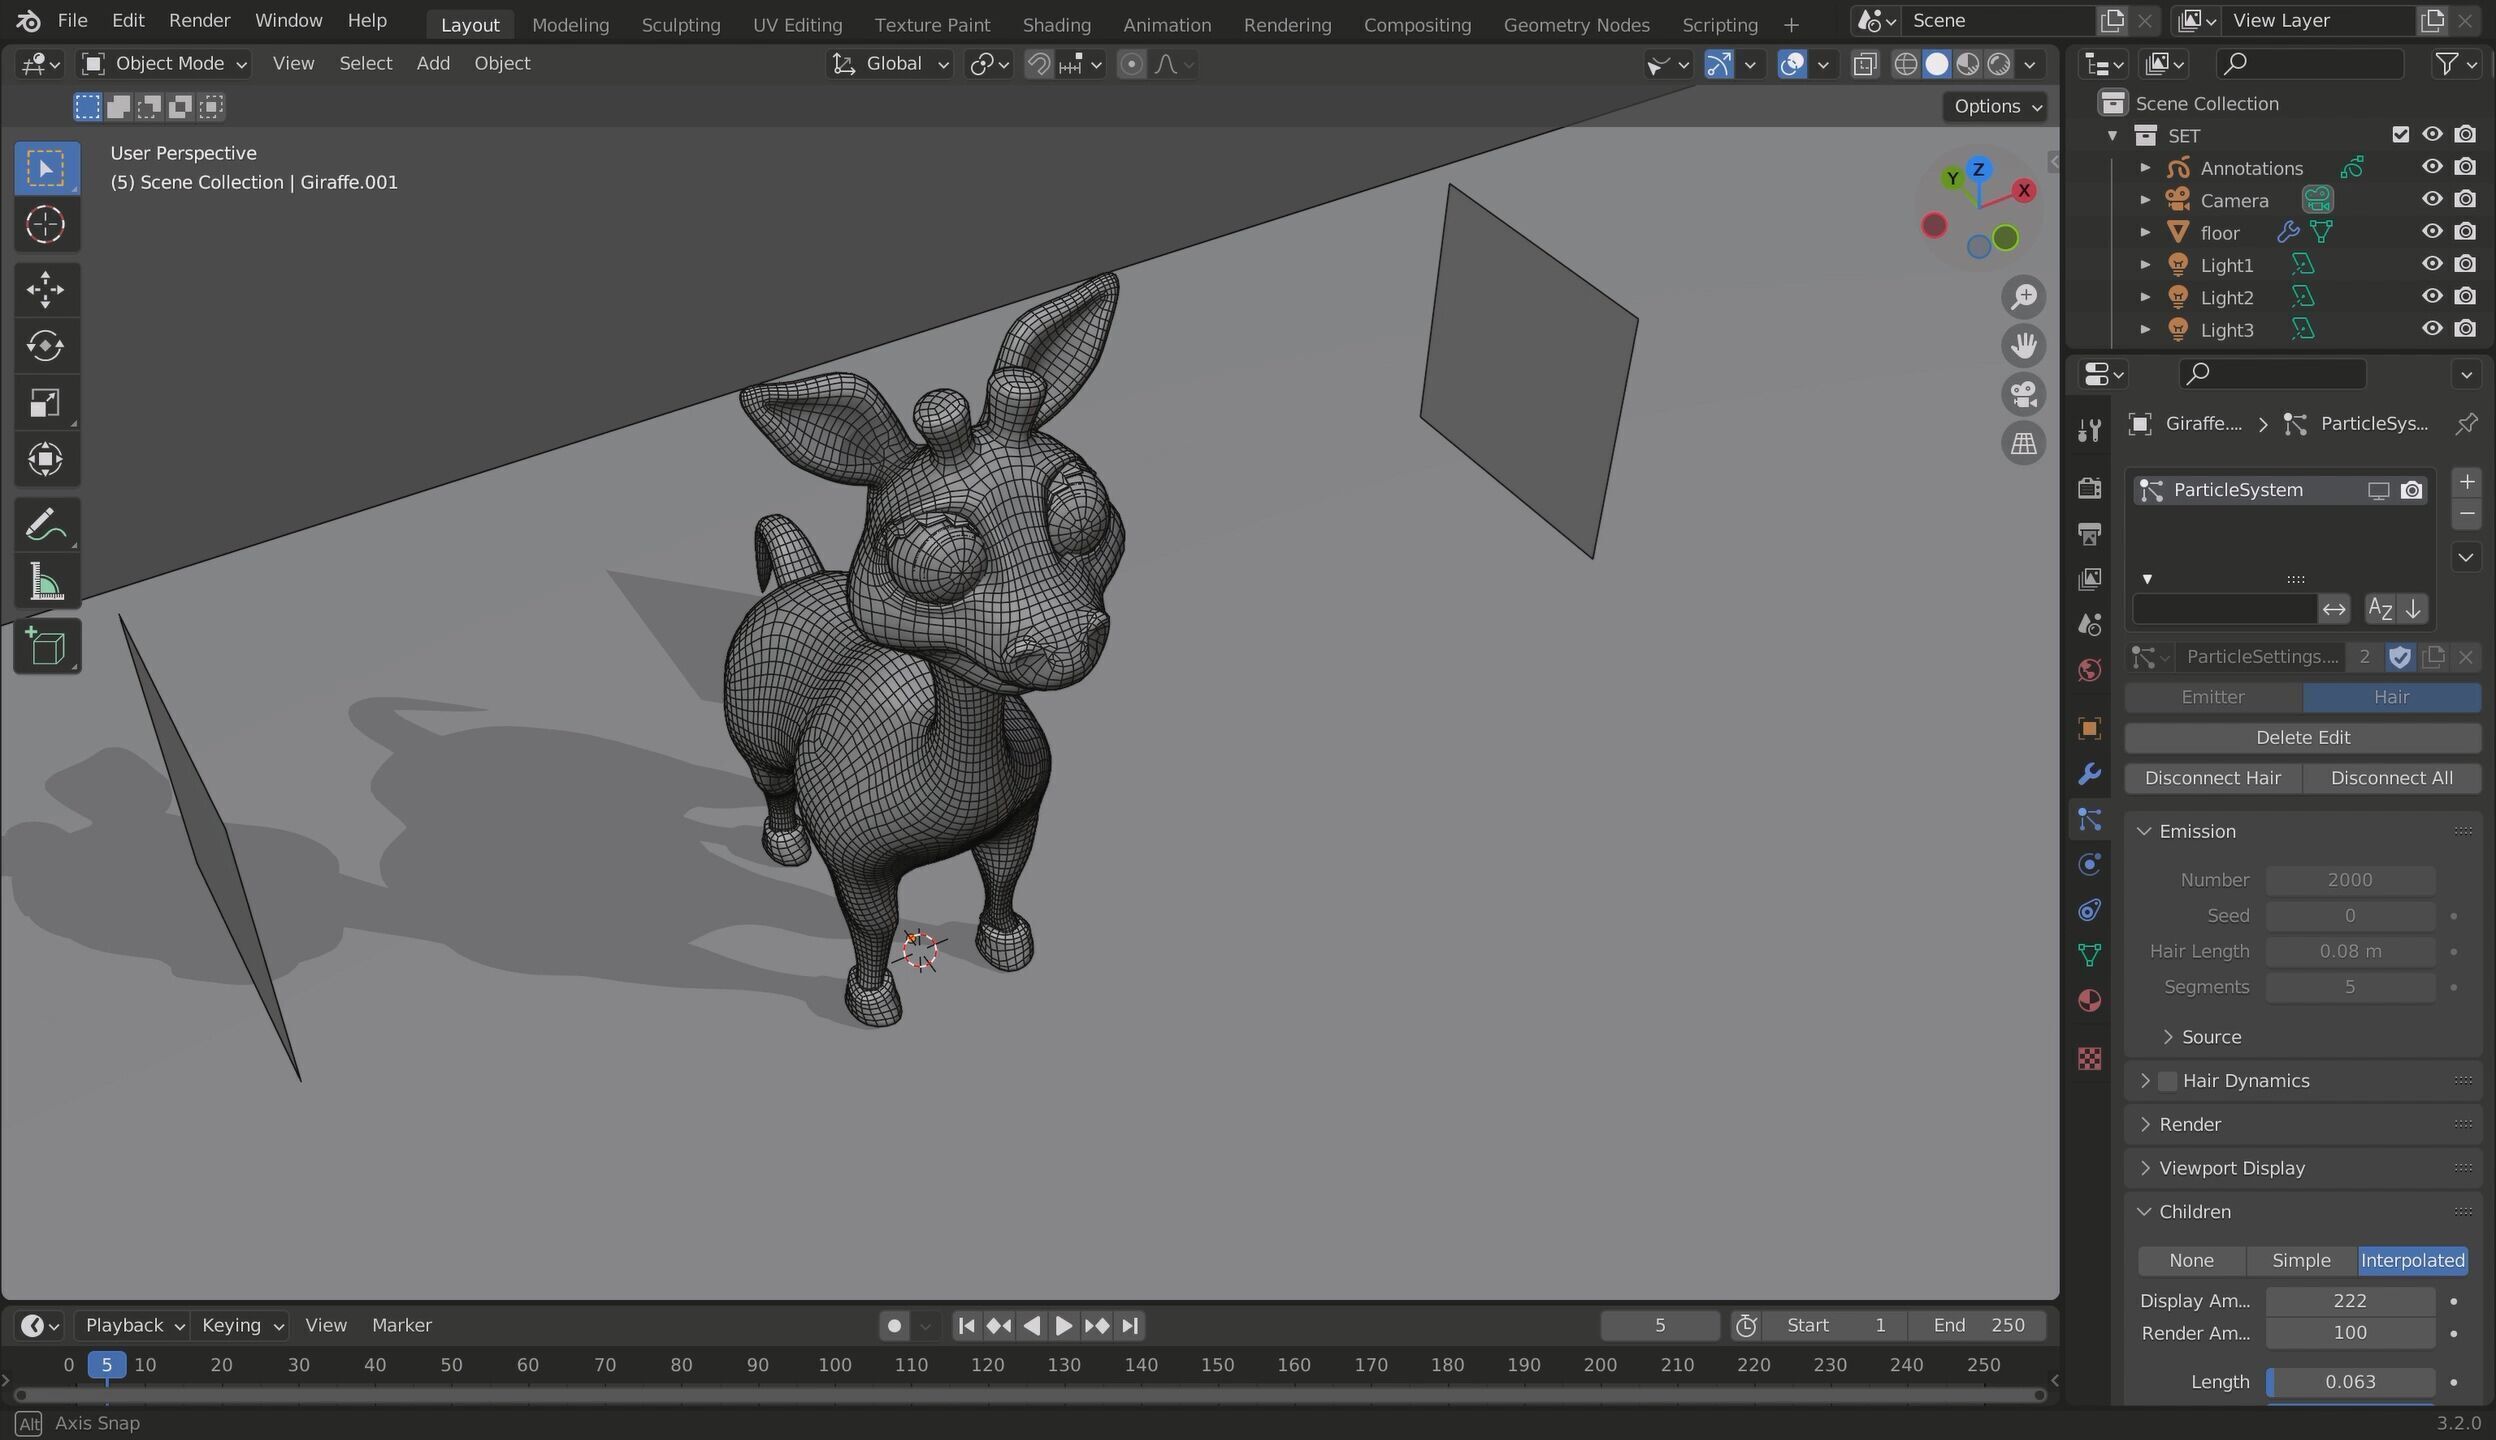
Task: Expand the Light2 tree item
Action: [x=2145, y=297]
